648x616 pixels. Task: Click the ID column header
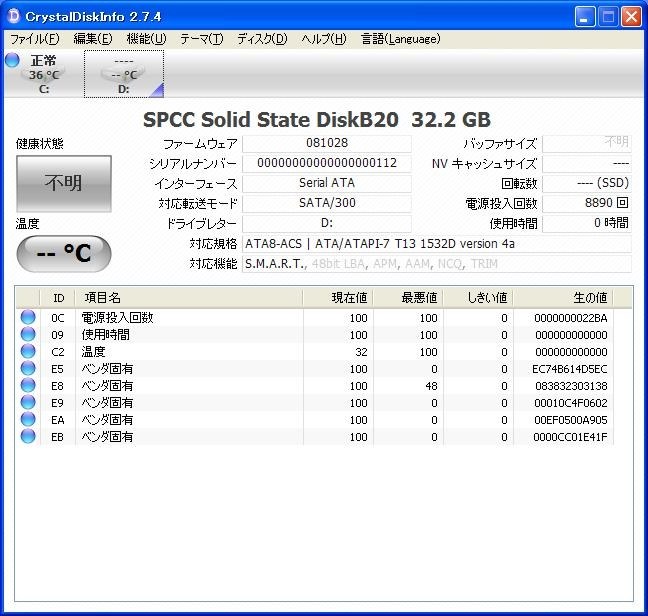click(58, 297)
